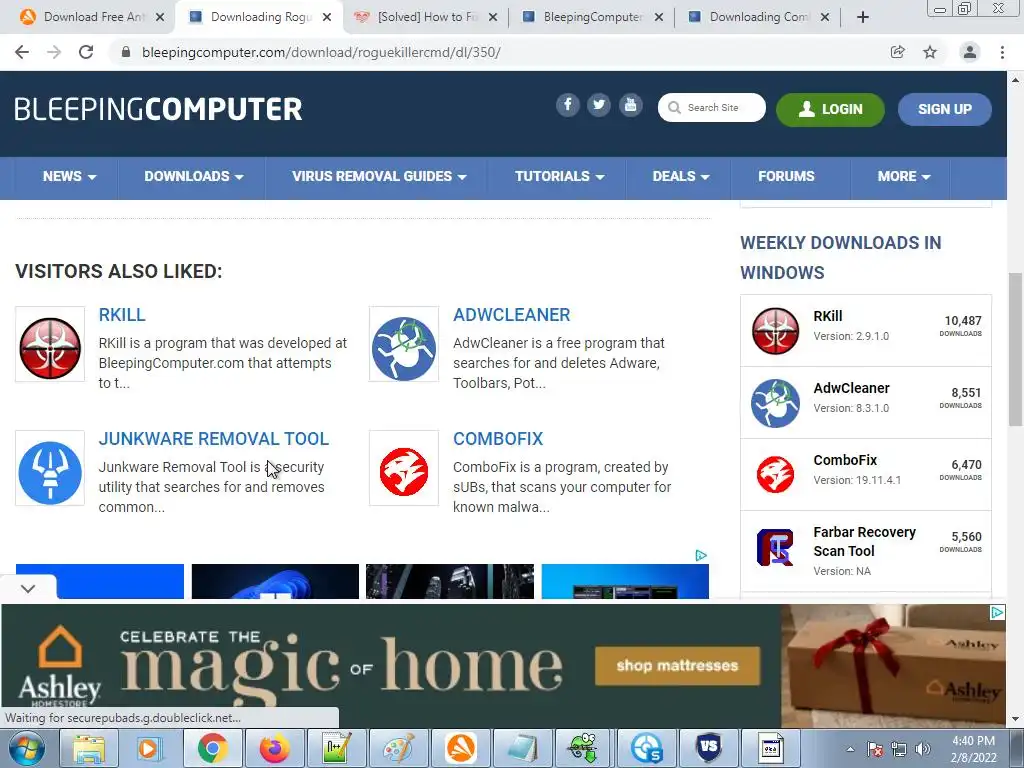Expand the TUTORIALS menu
This screenshot has height=768, width=1024.
click(x=559, y=176)
